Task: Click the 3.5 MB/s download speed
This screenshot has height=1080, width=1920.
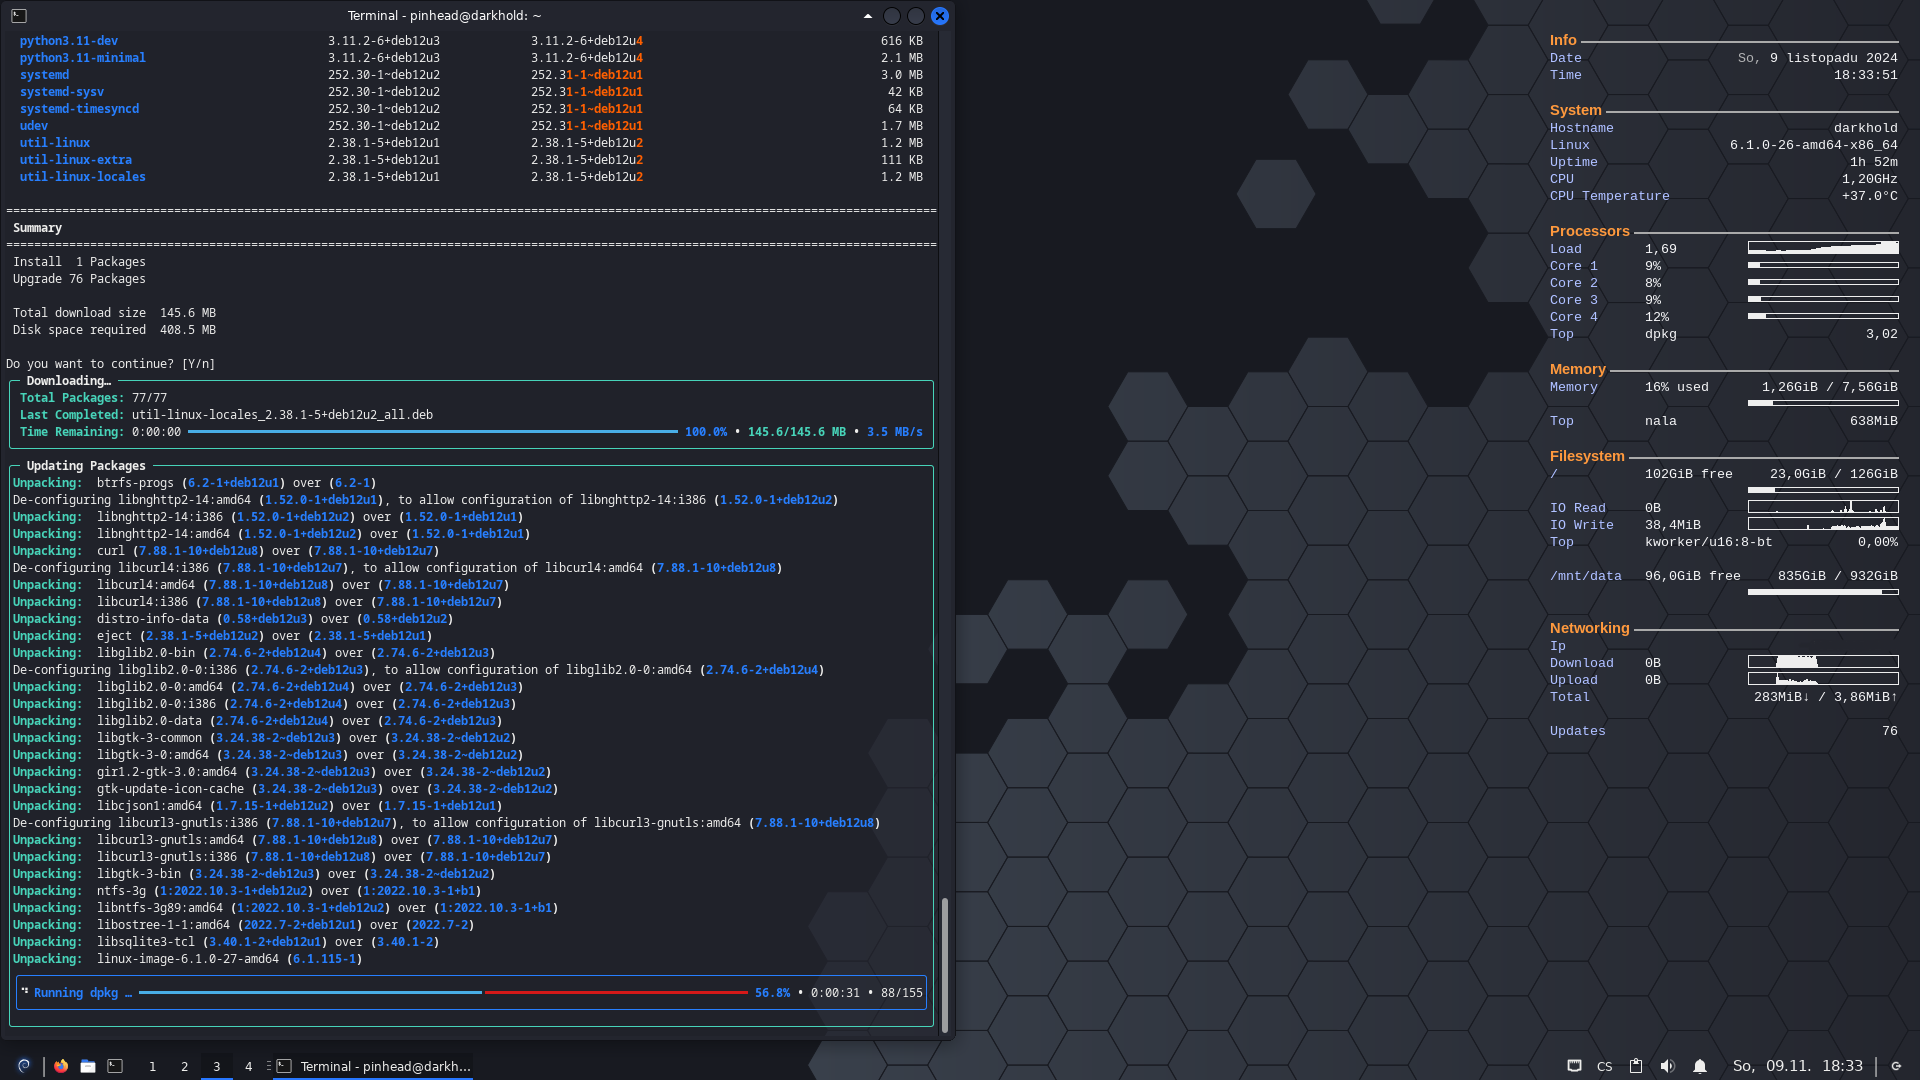Action: (895, 432)
